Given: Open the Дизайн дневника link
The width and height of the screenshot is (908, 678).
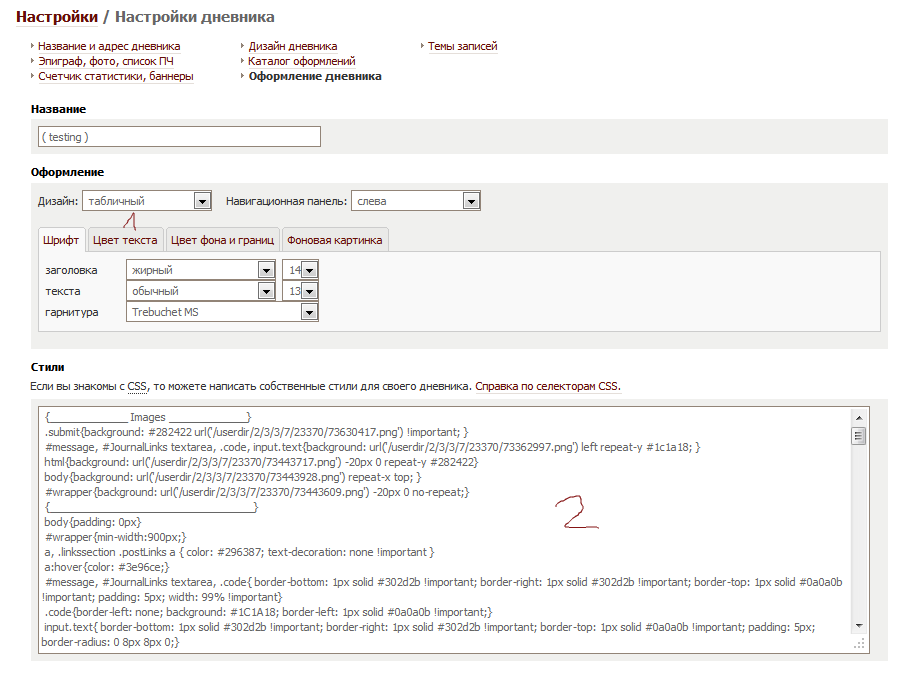Looking at the screenshot, I should pyautogui.click(x=293, y=46).
